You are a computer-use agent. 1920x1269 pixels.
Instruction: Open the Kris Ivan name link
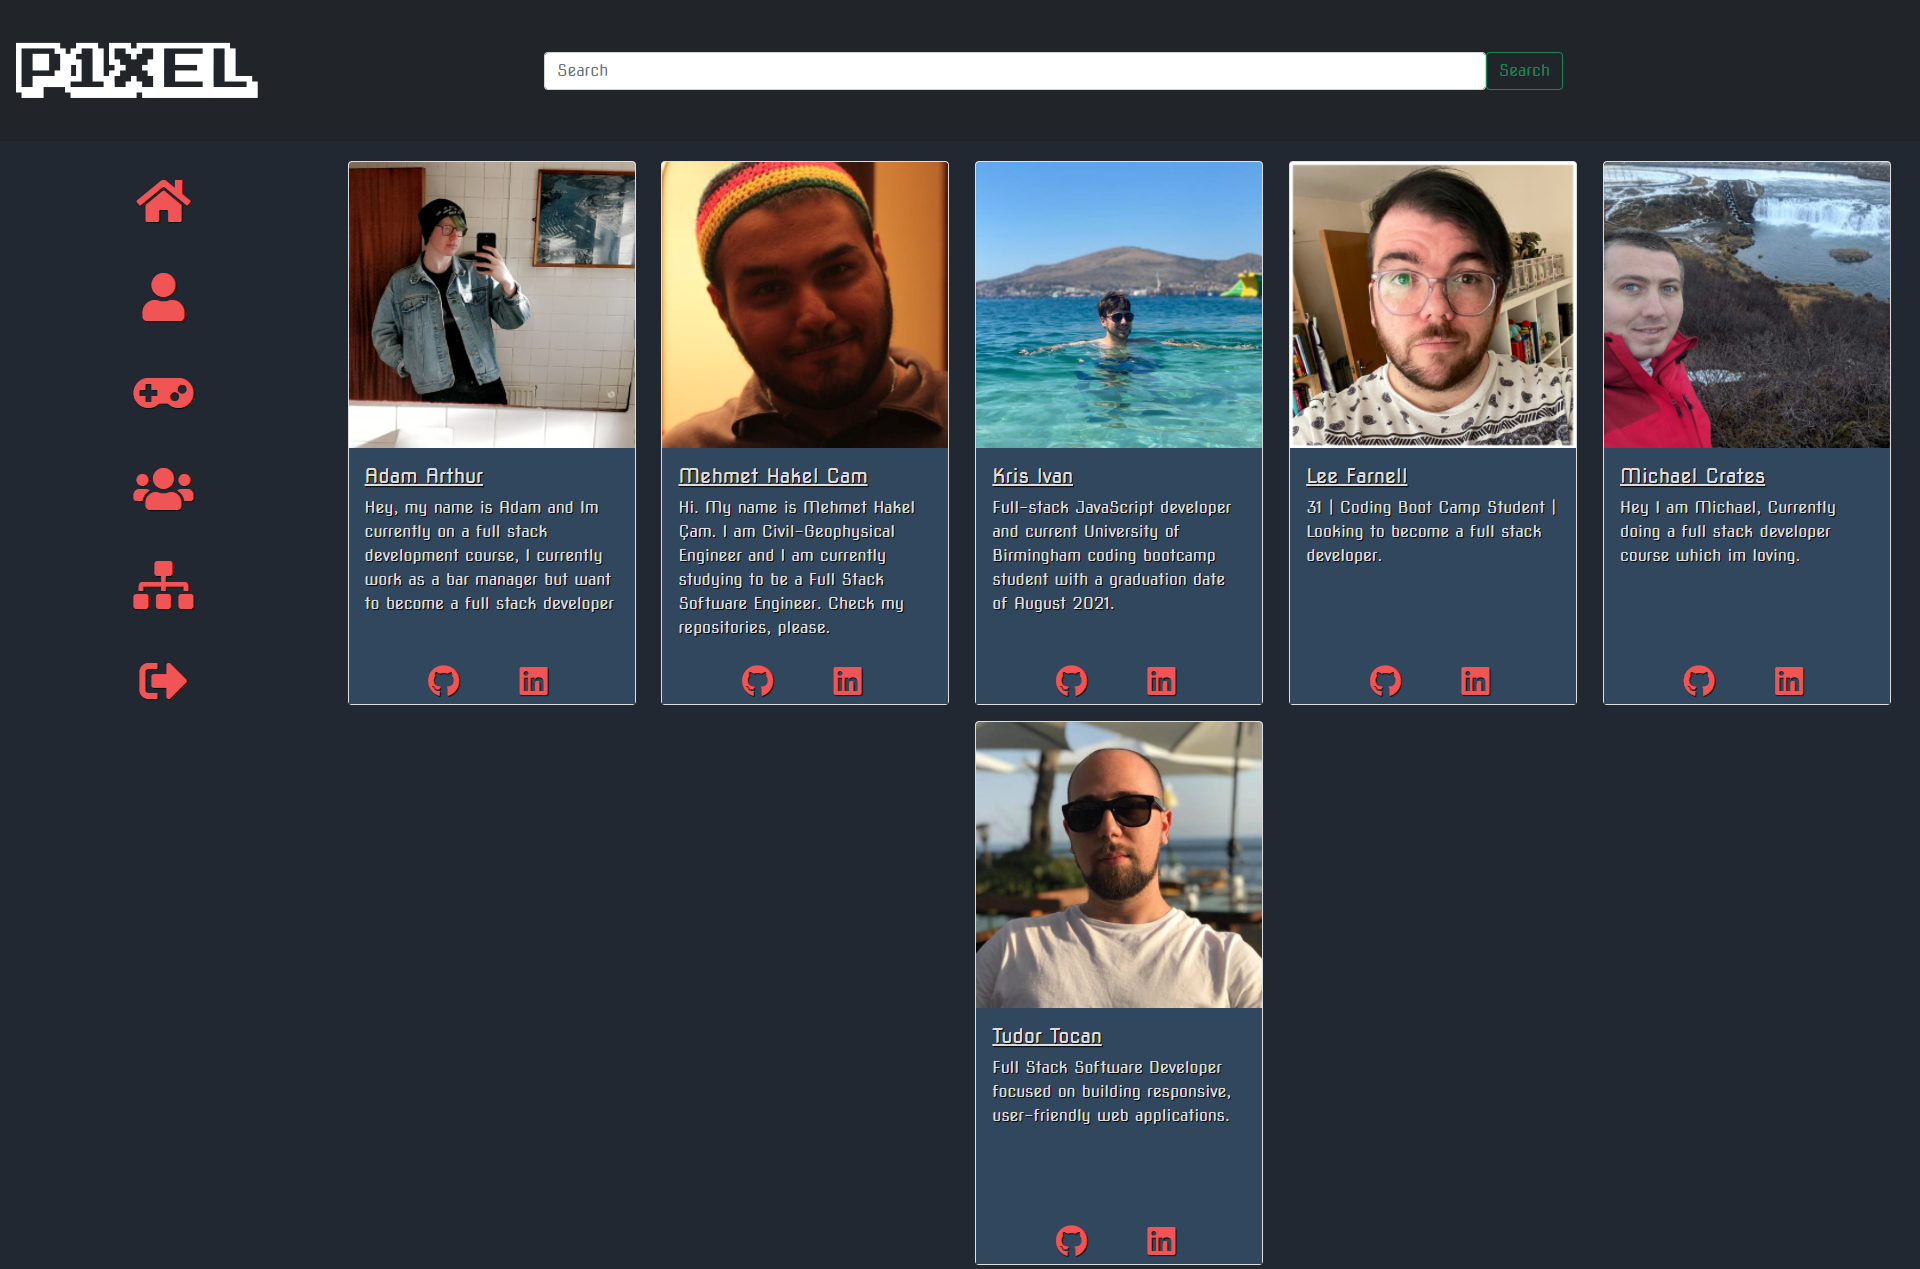(x=1032, y=476)
